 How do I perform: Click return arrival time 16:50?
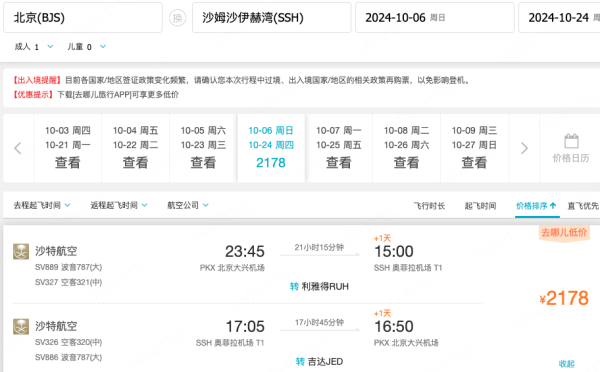(394, 327)
